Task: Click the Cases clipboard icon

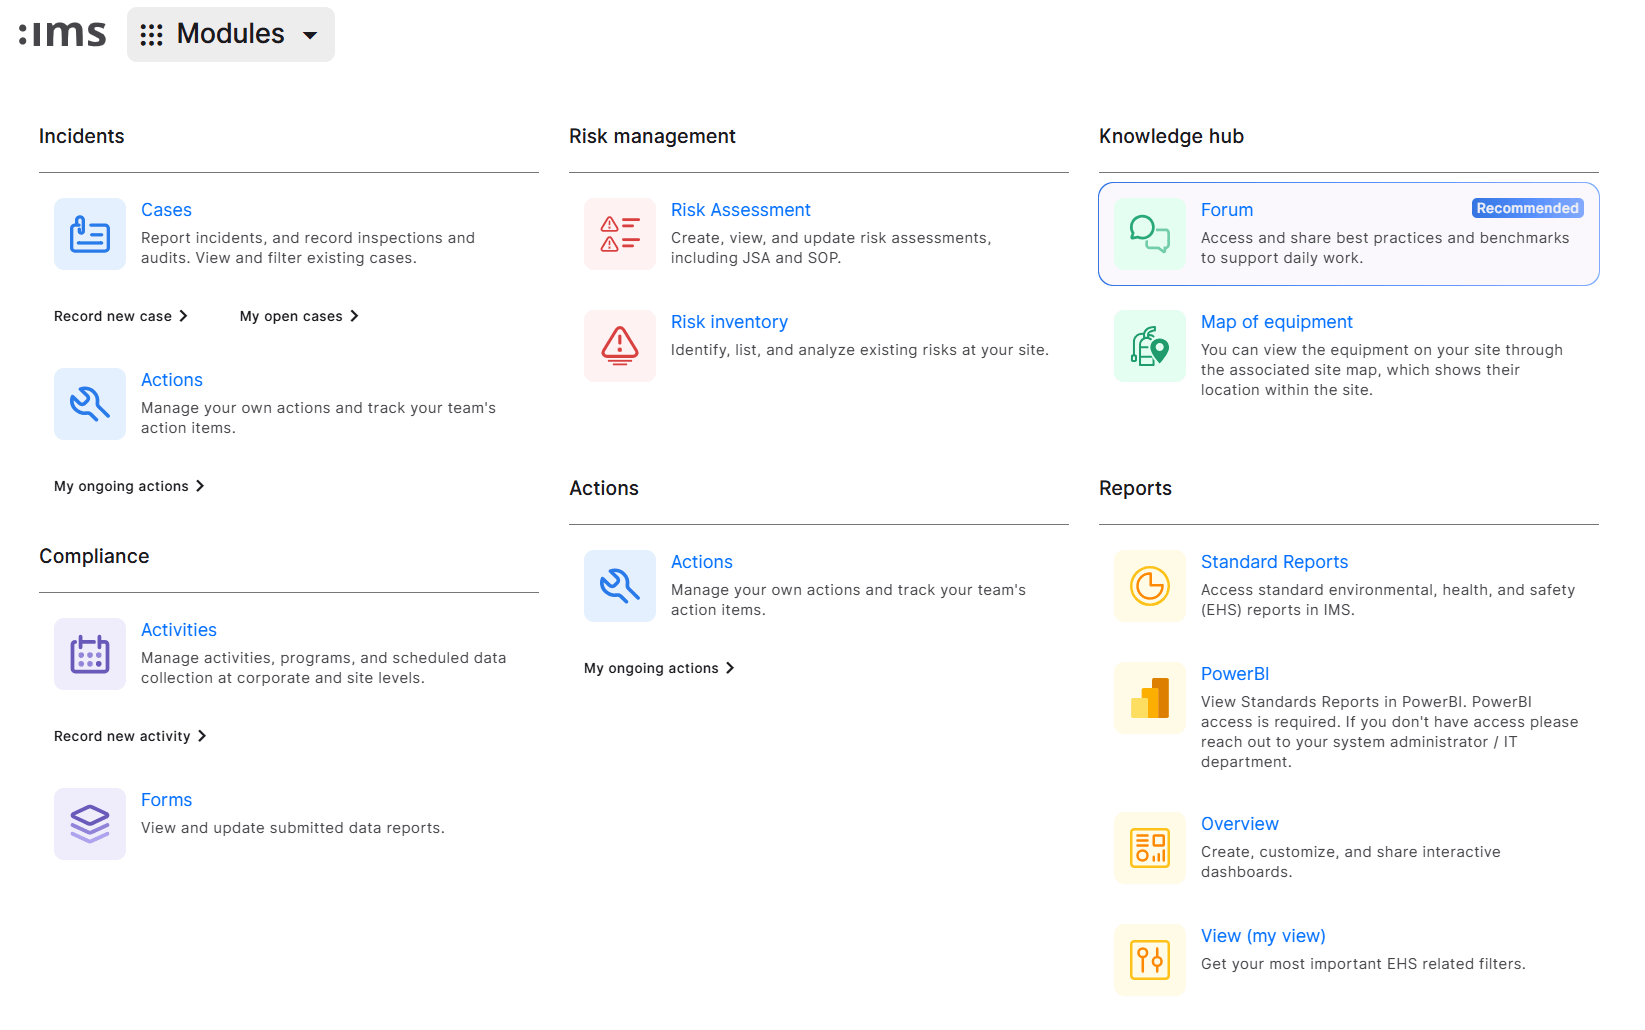Action: (90, 234)
